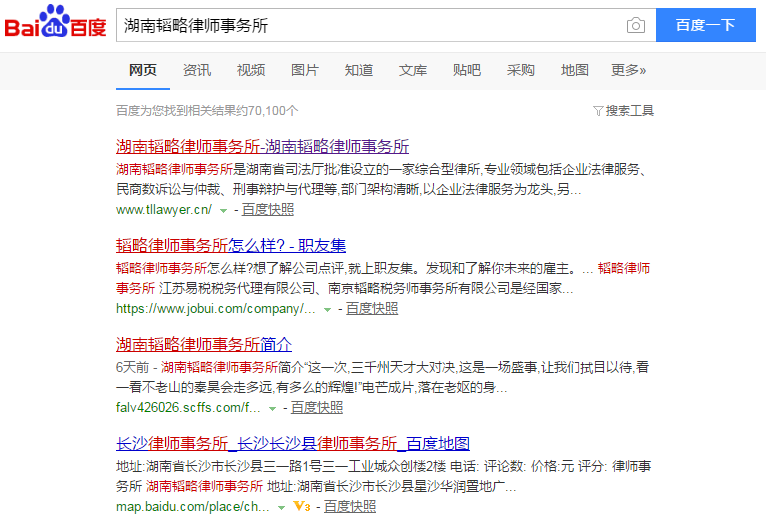Open the 知道 tab
The image size is (766, 520).
click(359, 70)
